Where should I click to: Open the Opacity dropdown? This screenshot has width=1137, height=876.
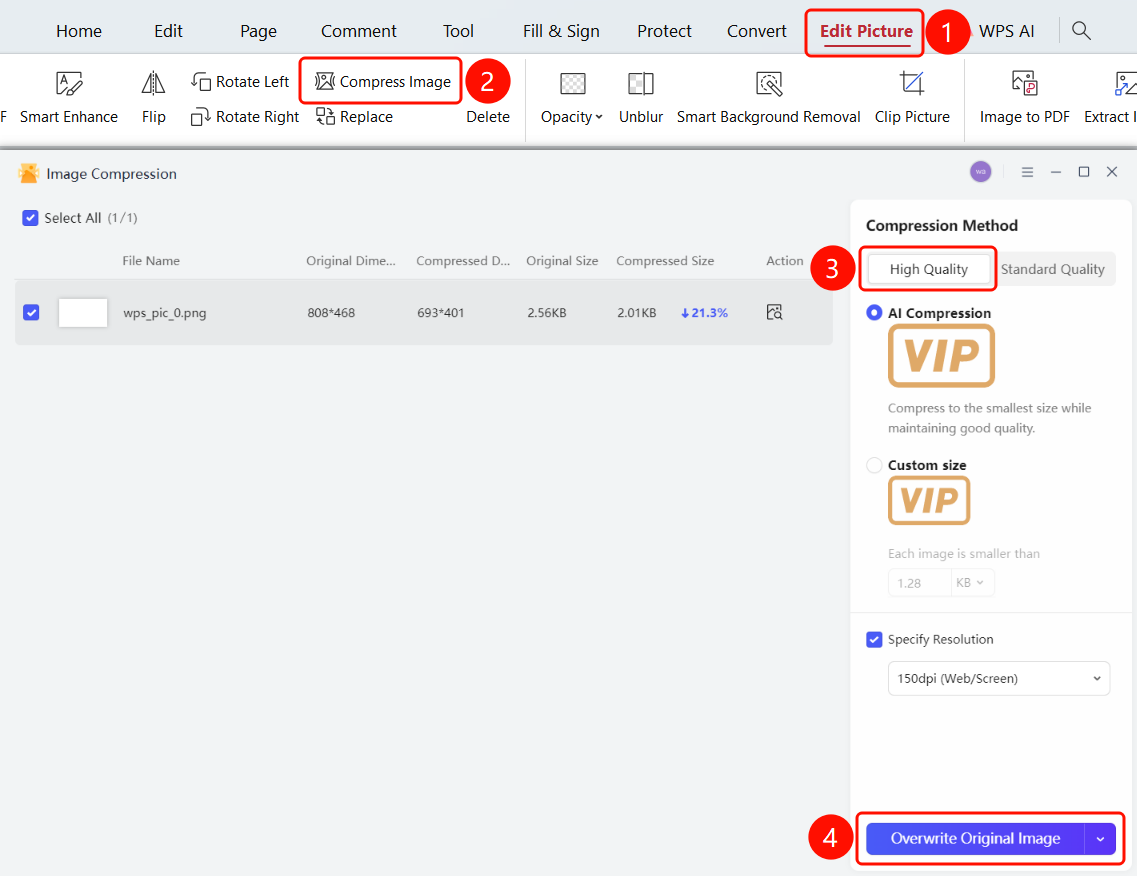click(571, 117)
